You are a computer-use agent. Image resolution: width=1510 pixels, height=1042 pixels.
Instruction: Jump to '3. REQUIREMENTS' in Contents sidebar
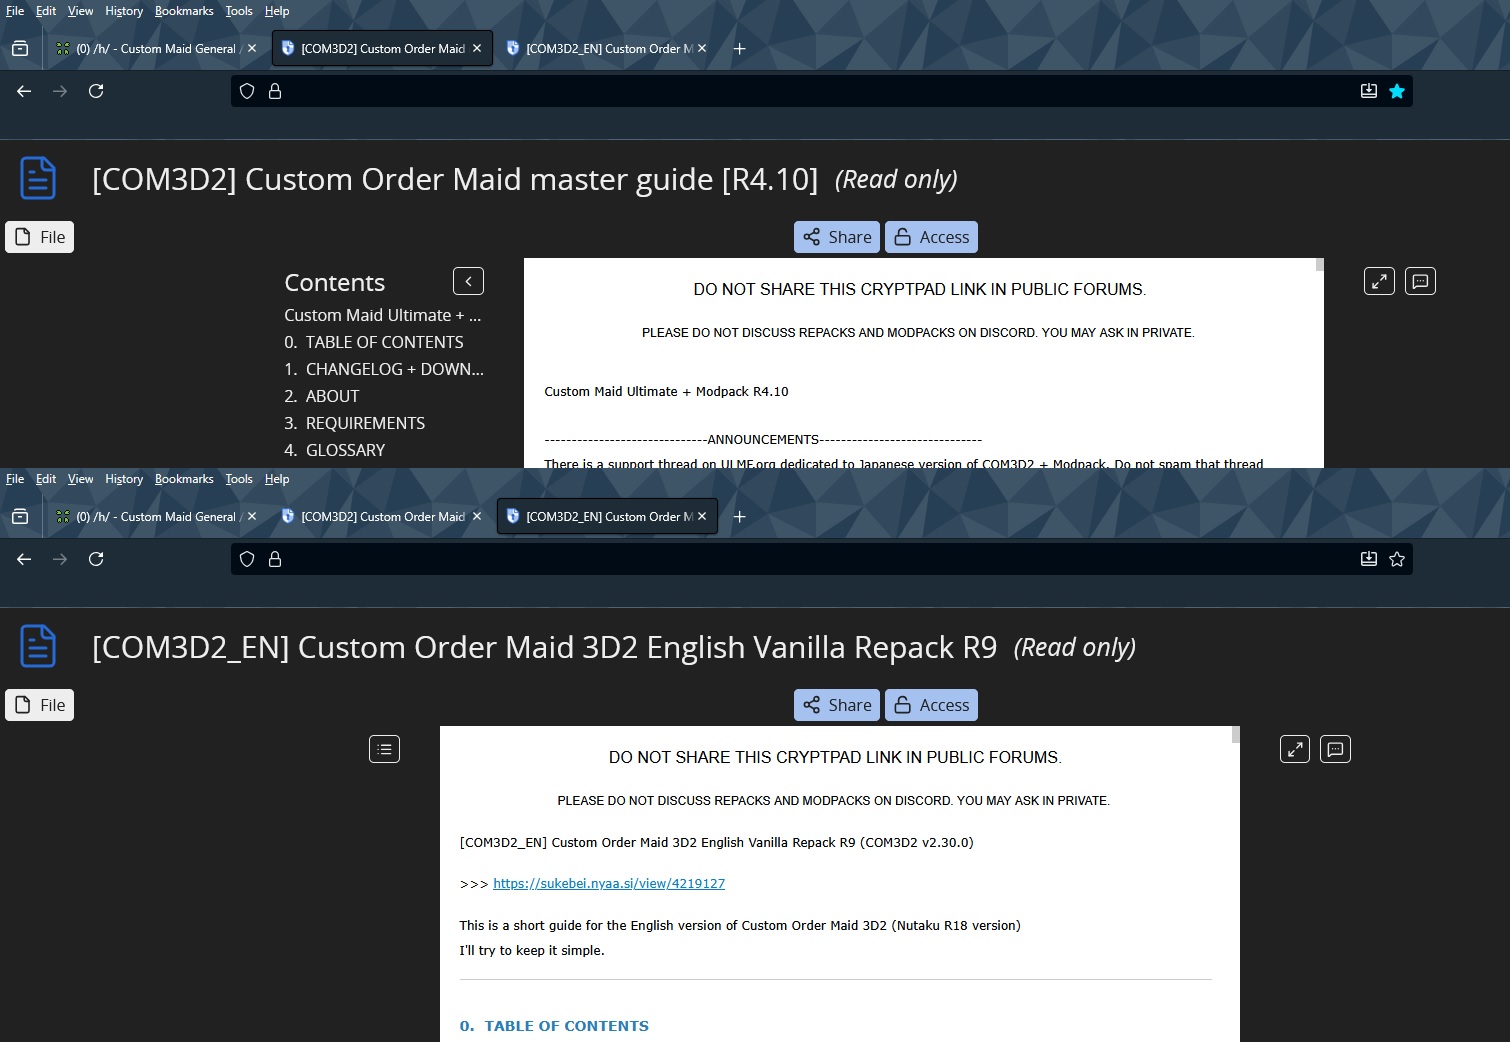[x=355, y=423]
